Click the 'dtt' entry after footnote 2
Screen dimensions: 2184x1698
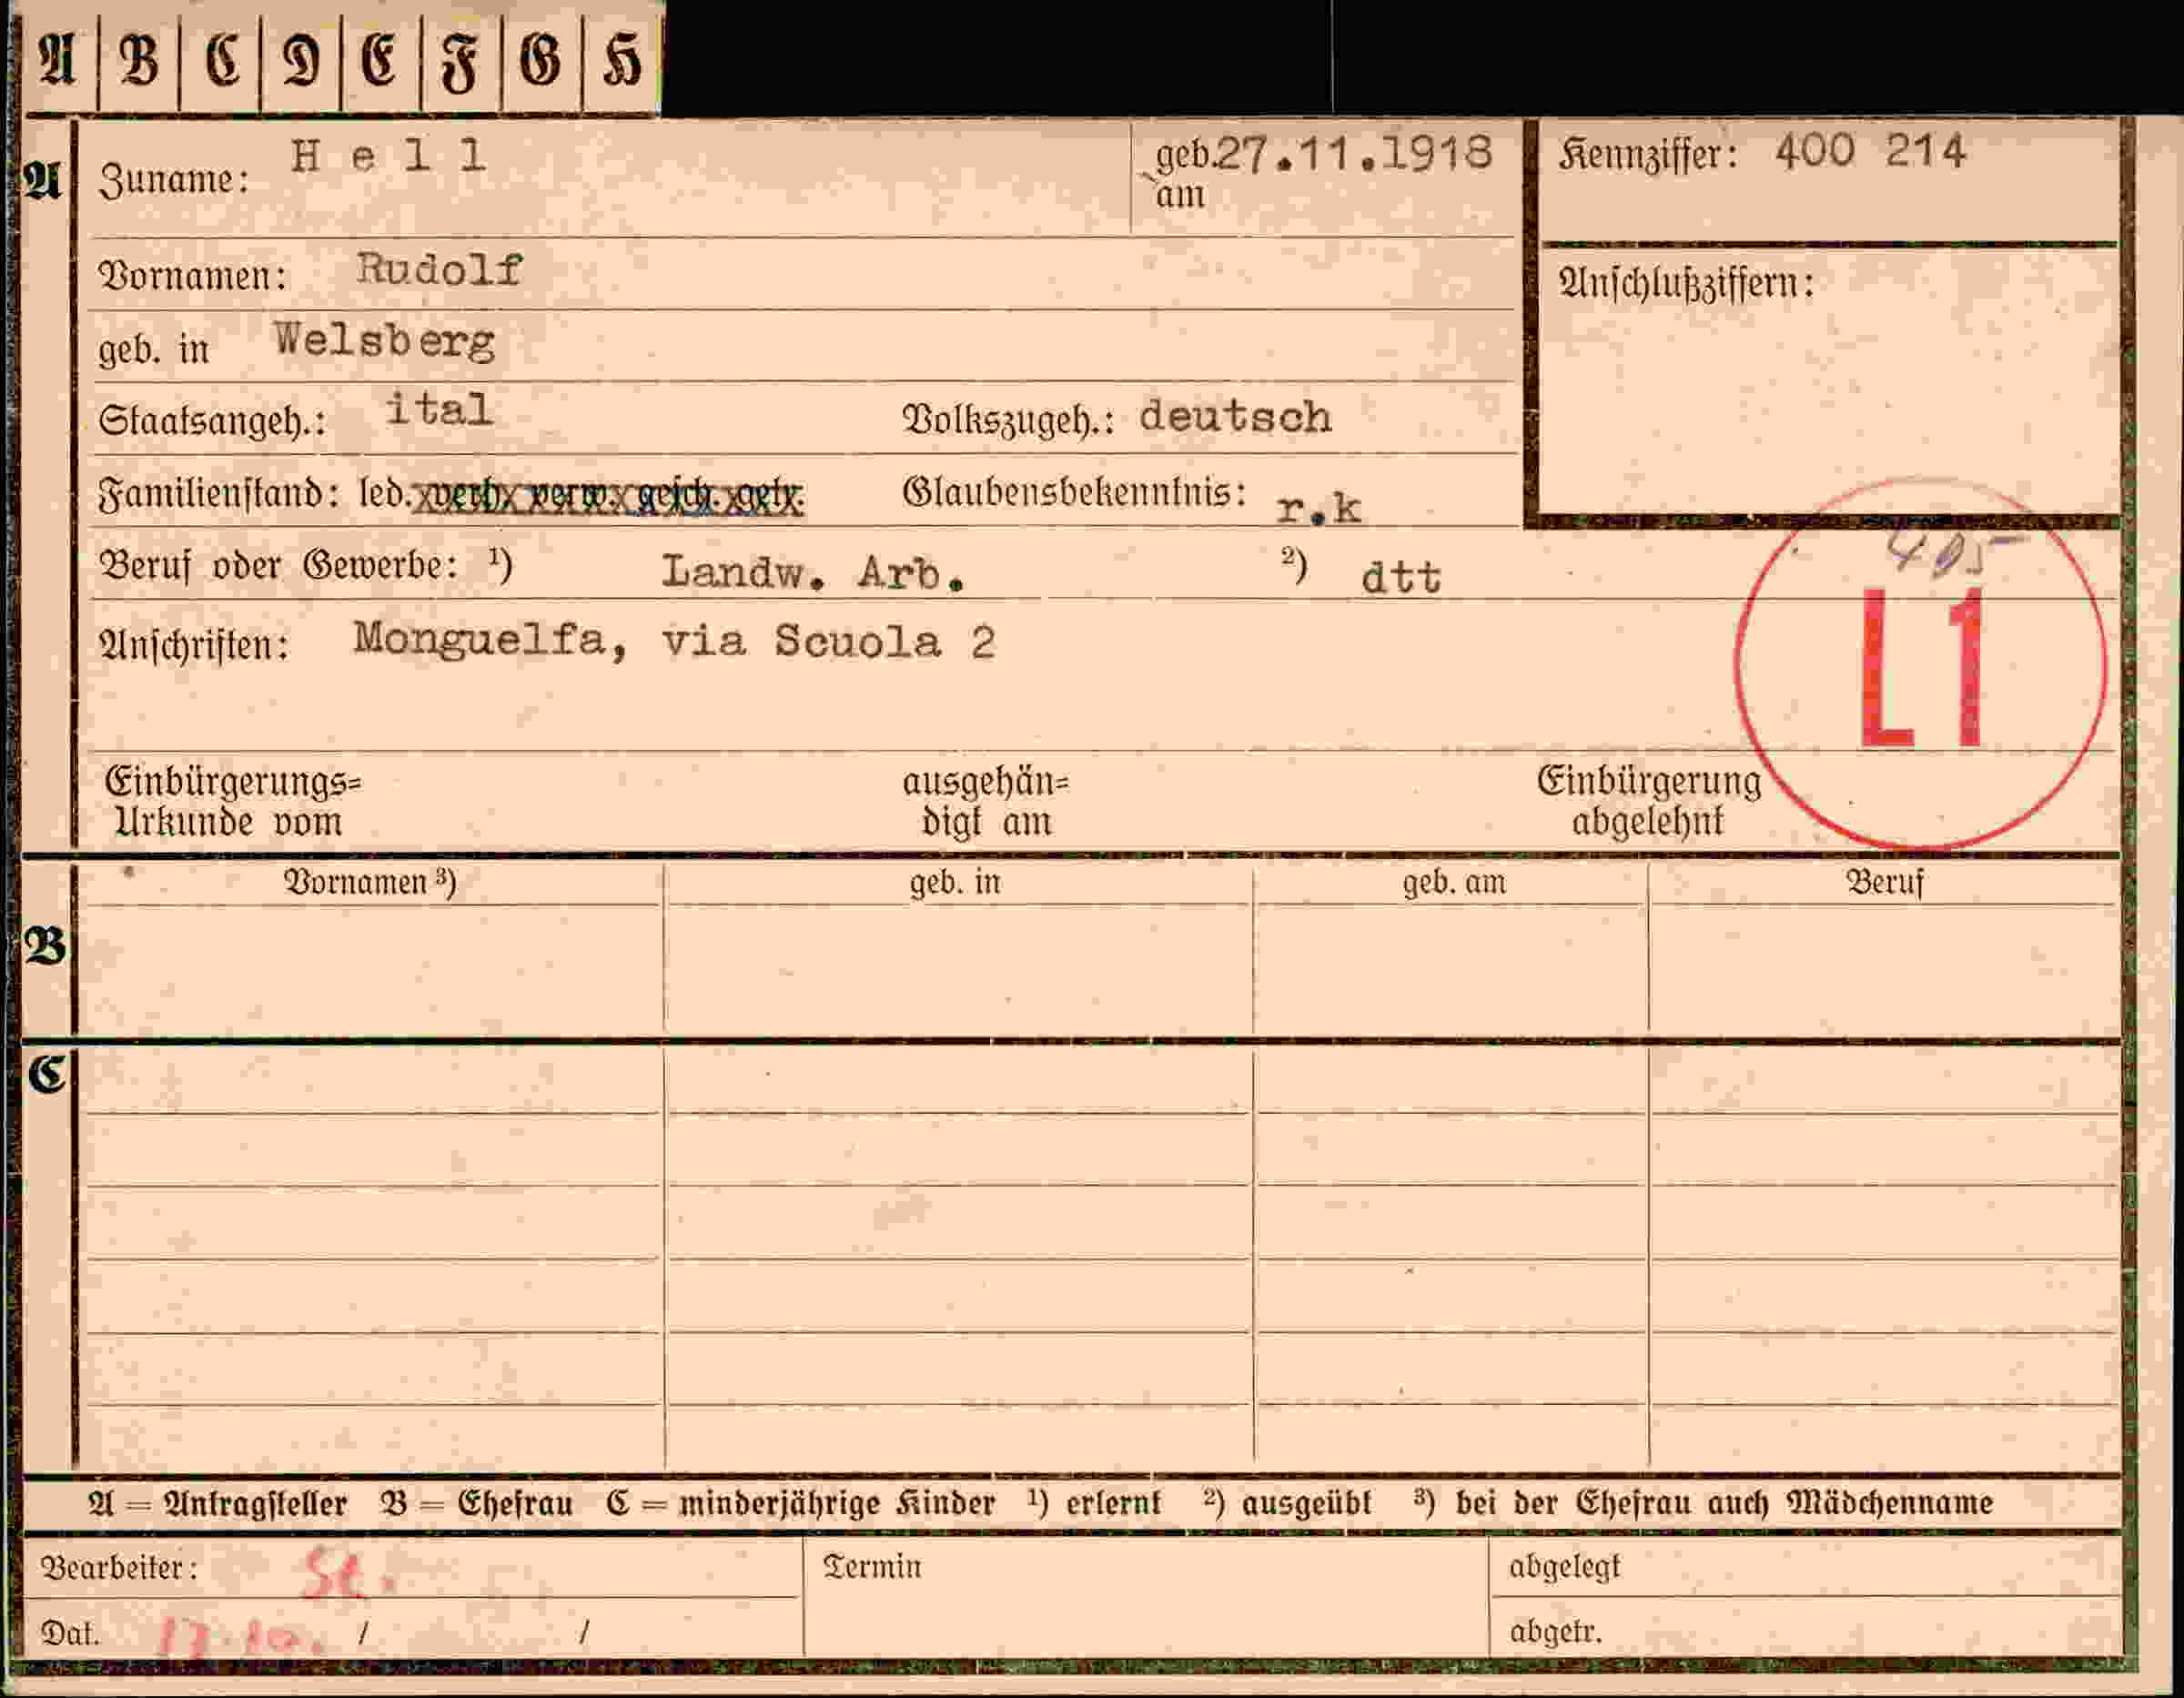(x=1401, y=577)
